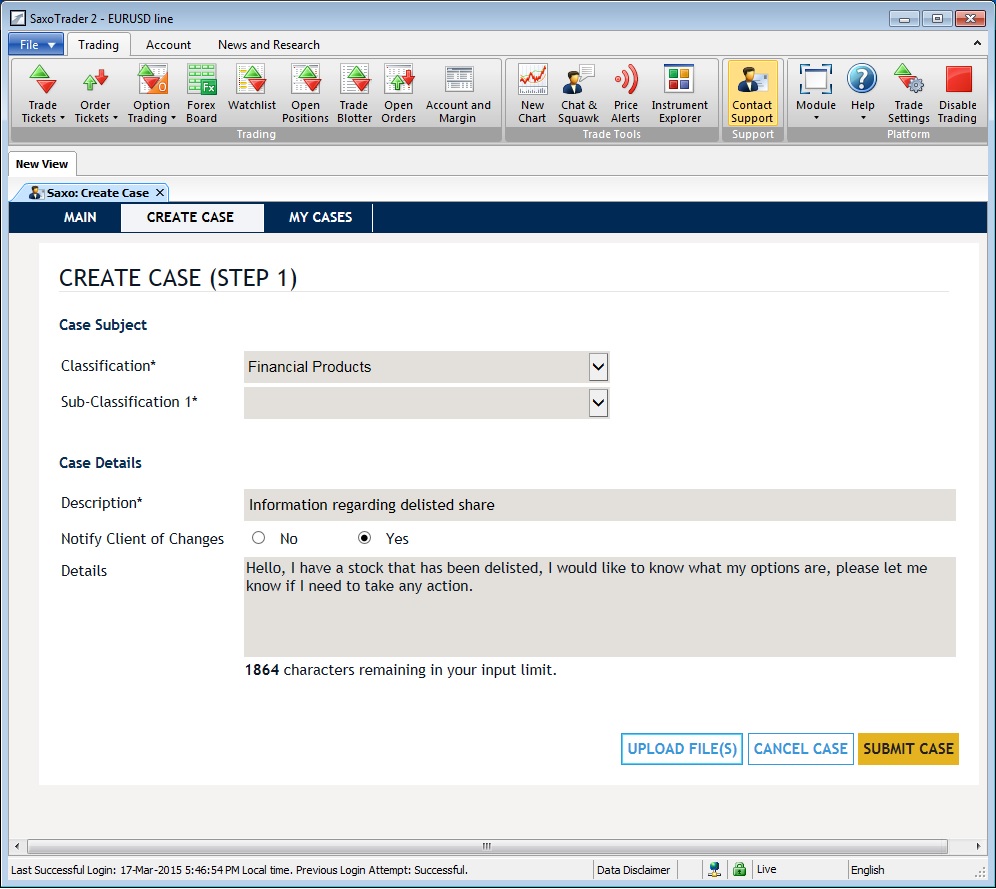
Task: Launch Option Trading
Action: (151, 94)
